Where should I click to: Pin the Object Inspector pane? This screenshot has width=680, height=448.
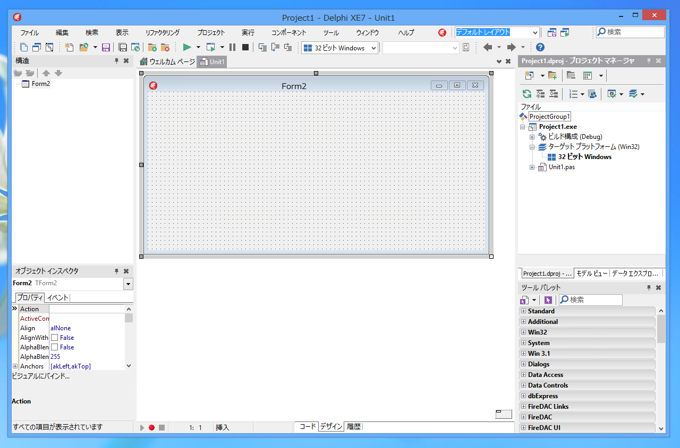(x=116, y=271)
